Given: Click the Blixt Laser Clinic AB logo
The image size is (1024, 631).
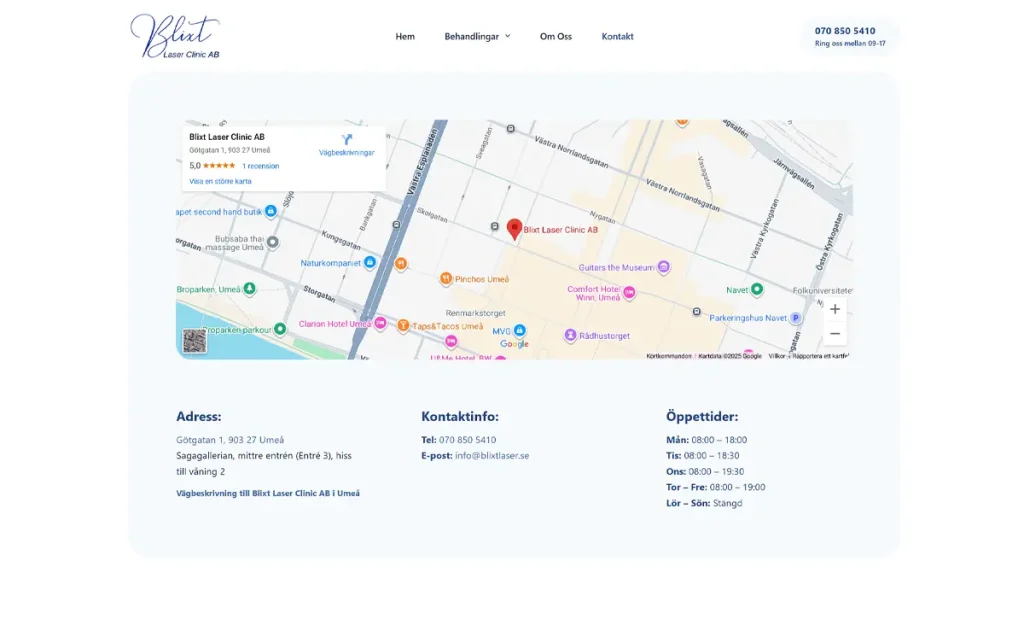Looking at the screenshot, I should tap(175, 36).
